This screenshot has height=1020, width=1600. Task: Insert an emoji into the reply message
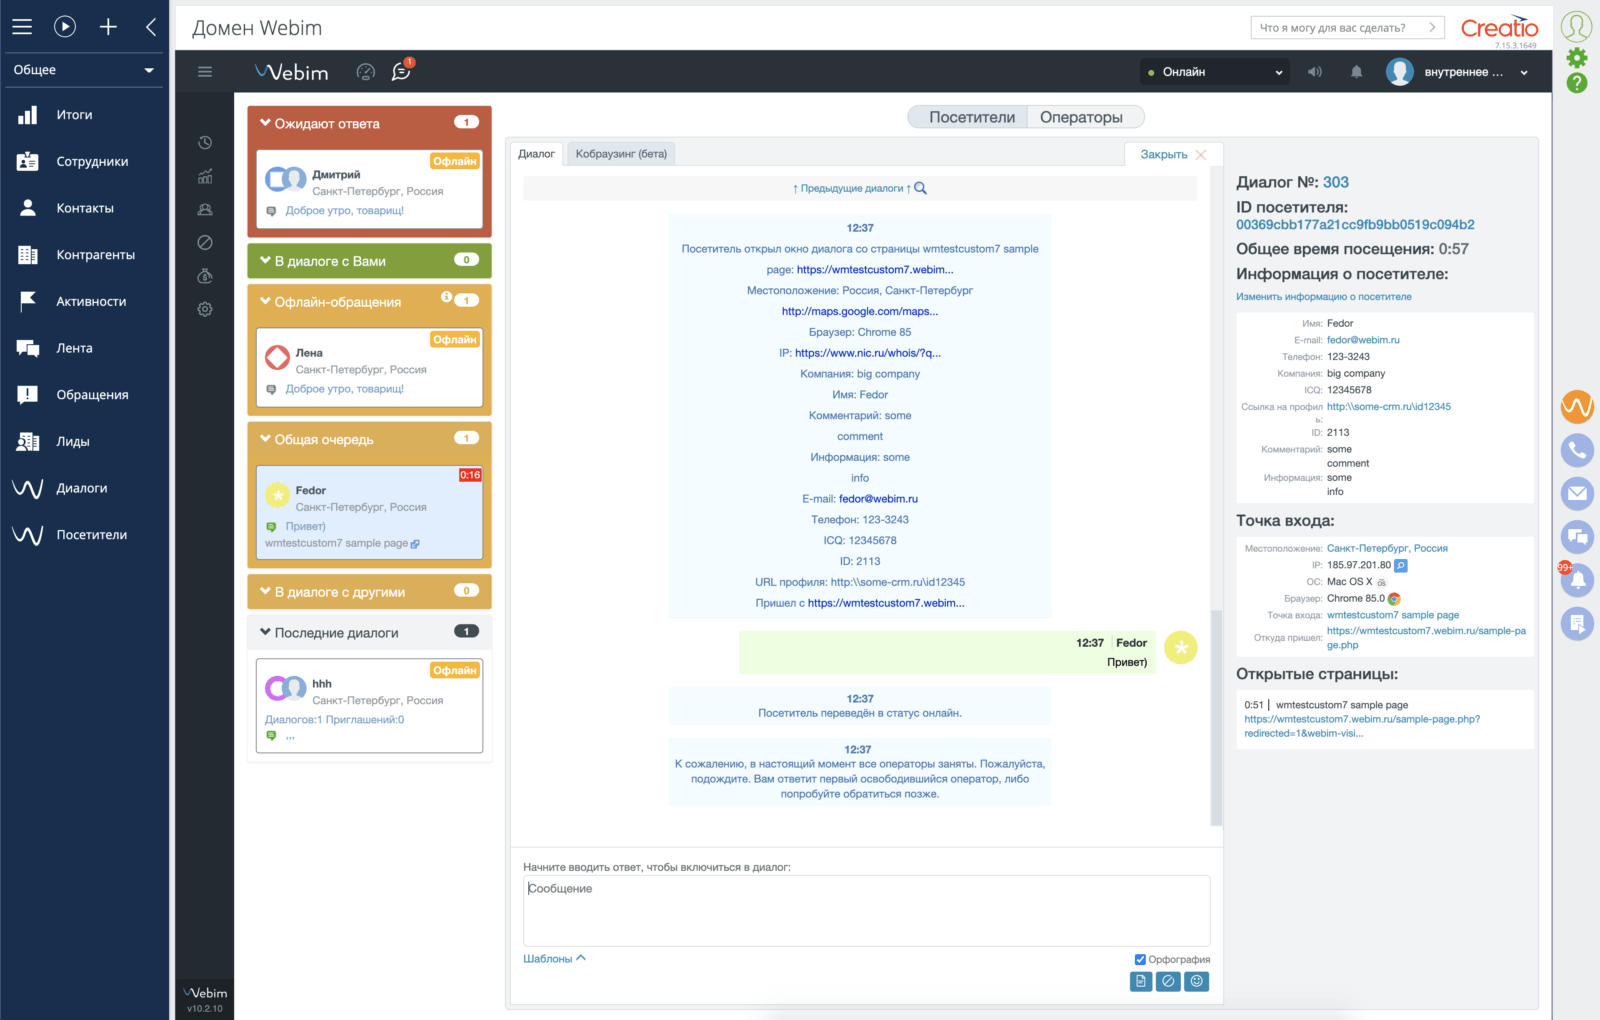(1196, 981)
